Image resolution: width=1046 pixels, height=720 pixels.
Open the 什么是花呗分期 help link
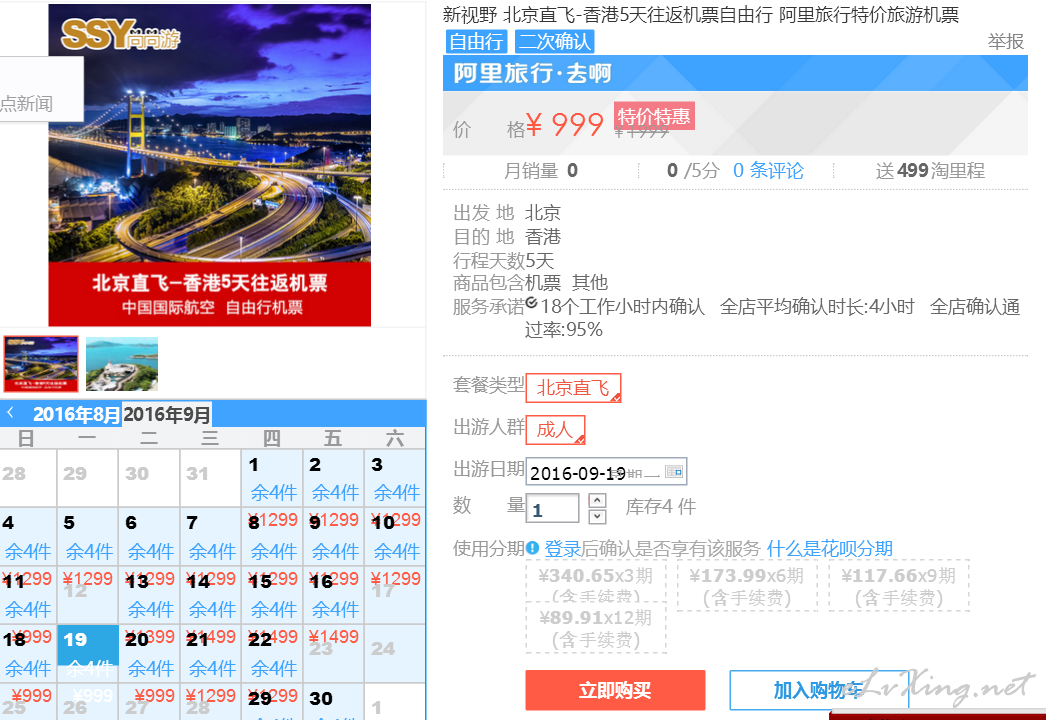tap(829, 549)
